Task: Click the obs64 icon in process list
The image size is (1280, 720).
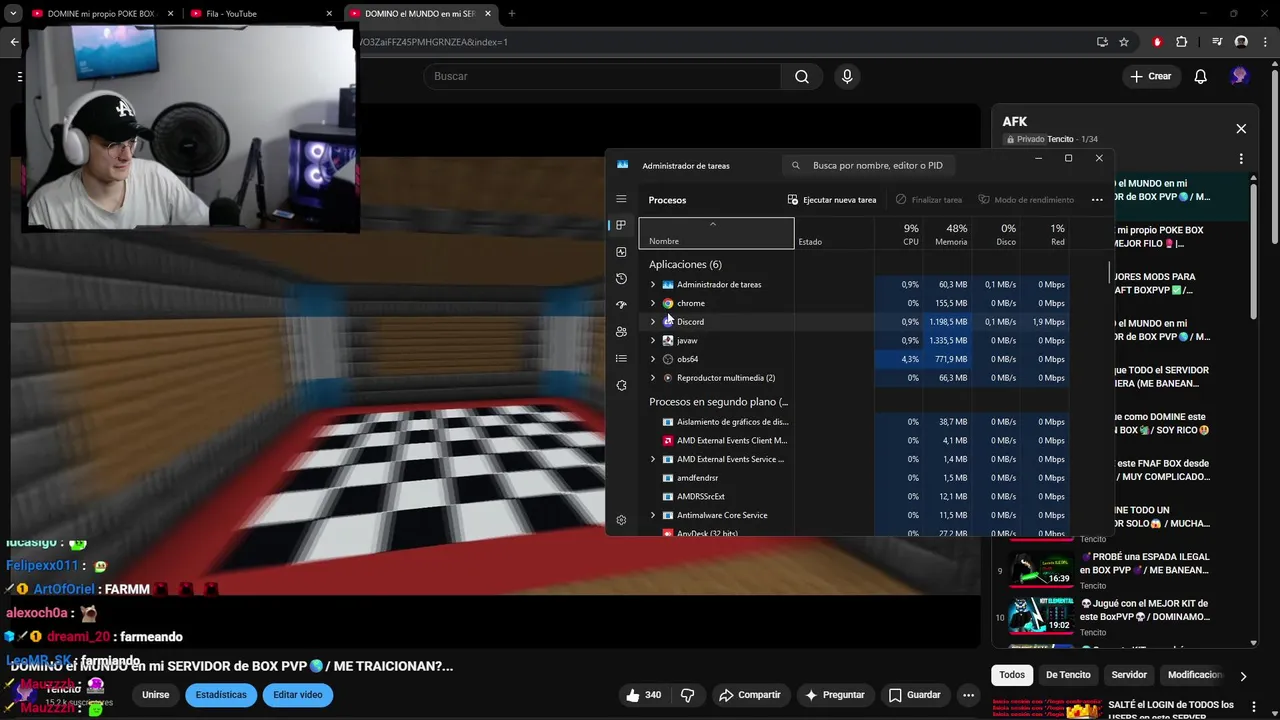Action: pyautogui.click(x=668, y=359)
